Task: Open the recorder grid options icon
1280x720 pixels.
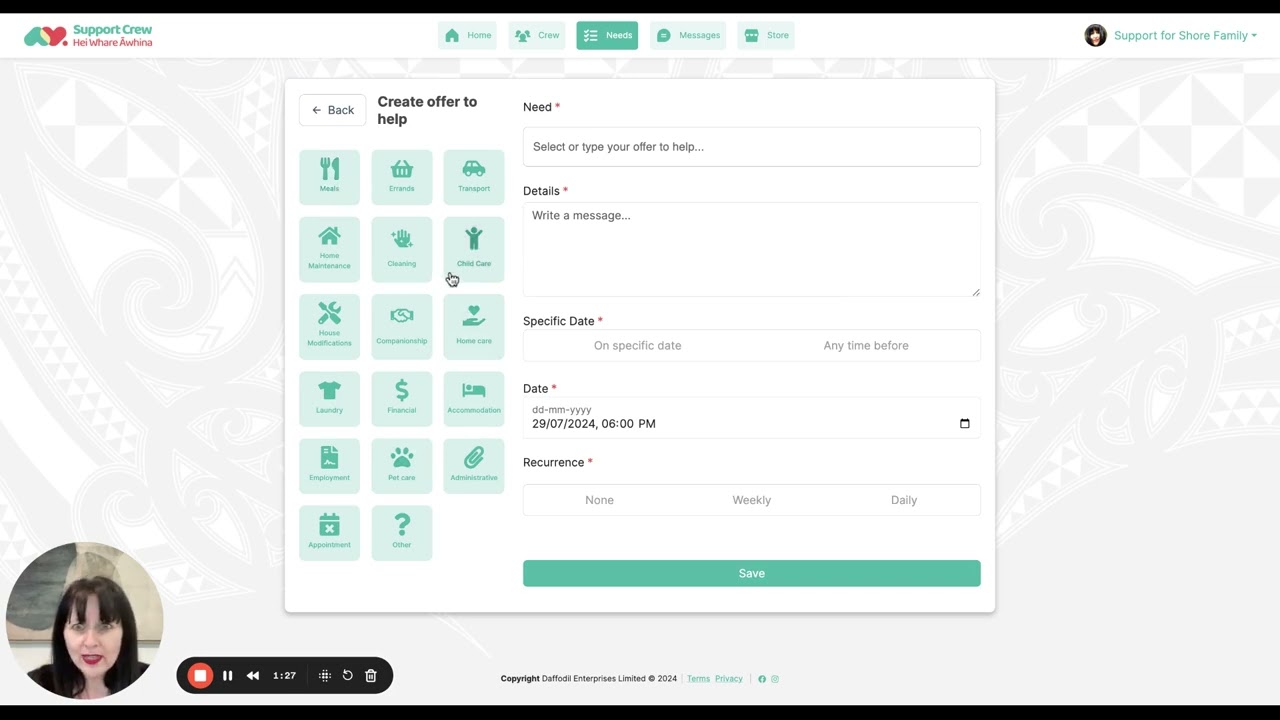Action: click(324, 676)
